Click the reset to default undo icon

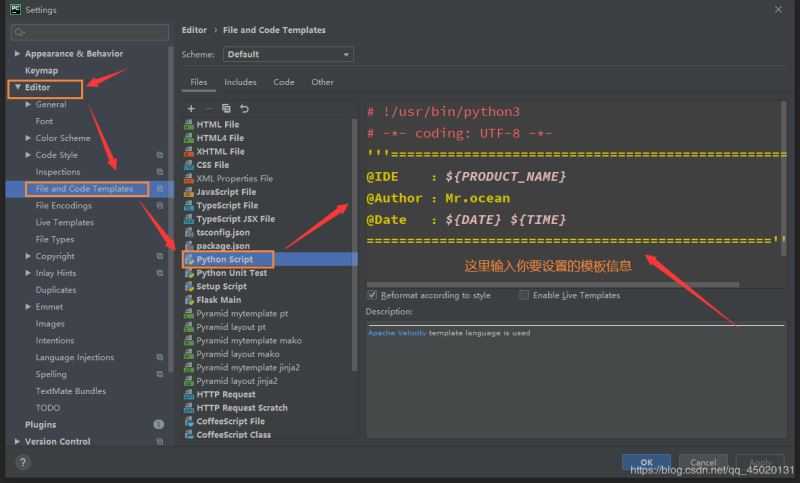coord(244,109)
